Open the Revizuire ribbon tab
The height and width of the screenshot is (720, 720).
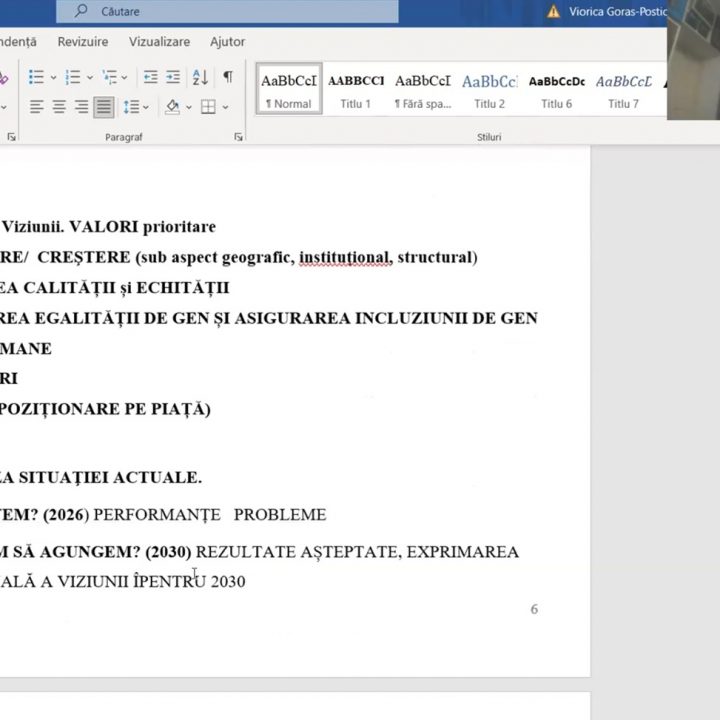pos(83,42)
